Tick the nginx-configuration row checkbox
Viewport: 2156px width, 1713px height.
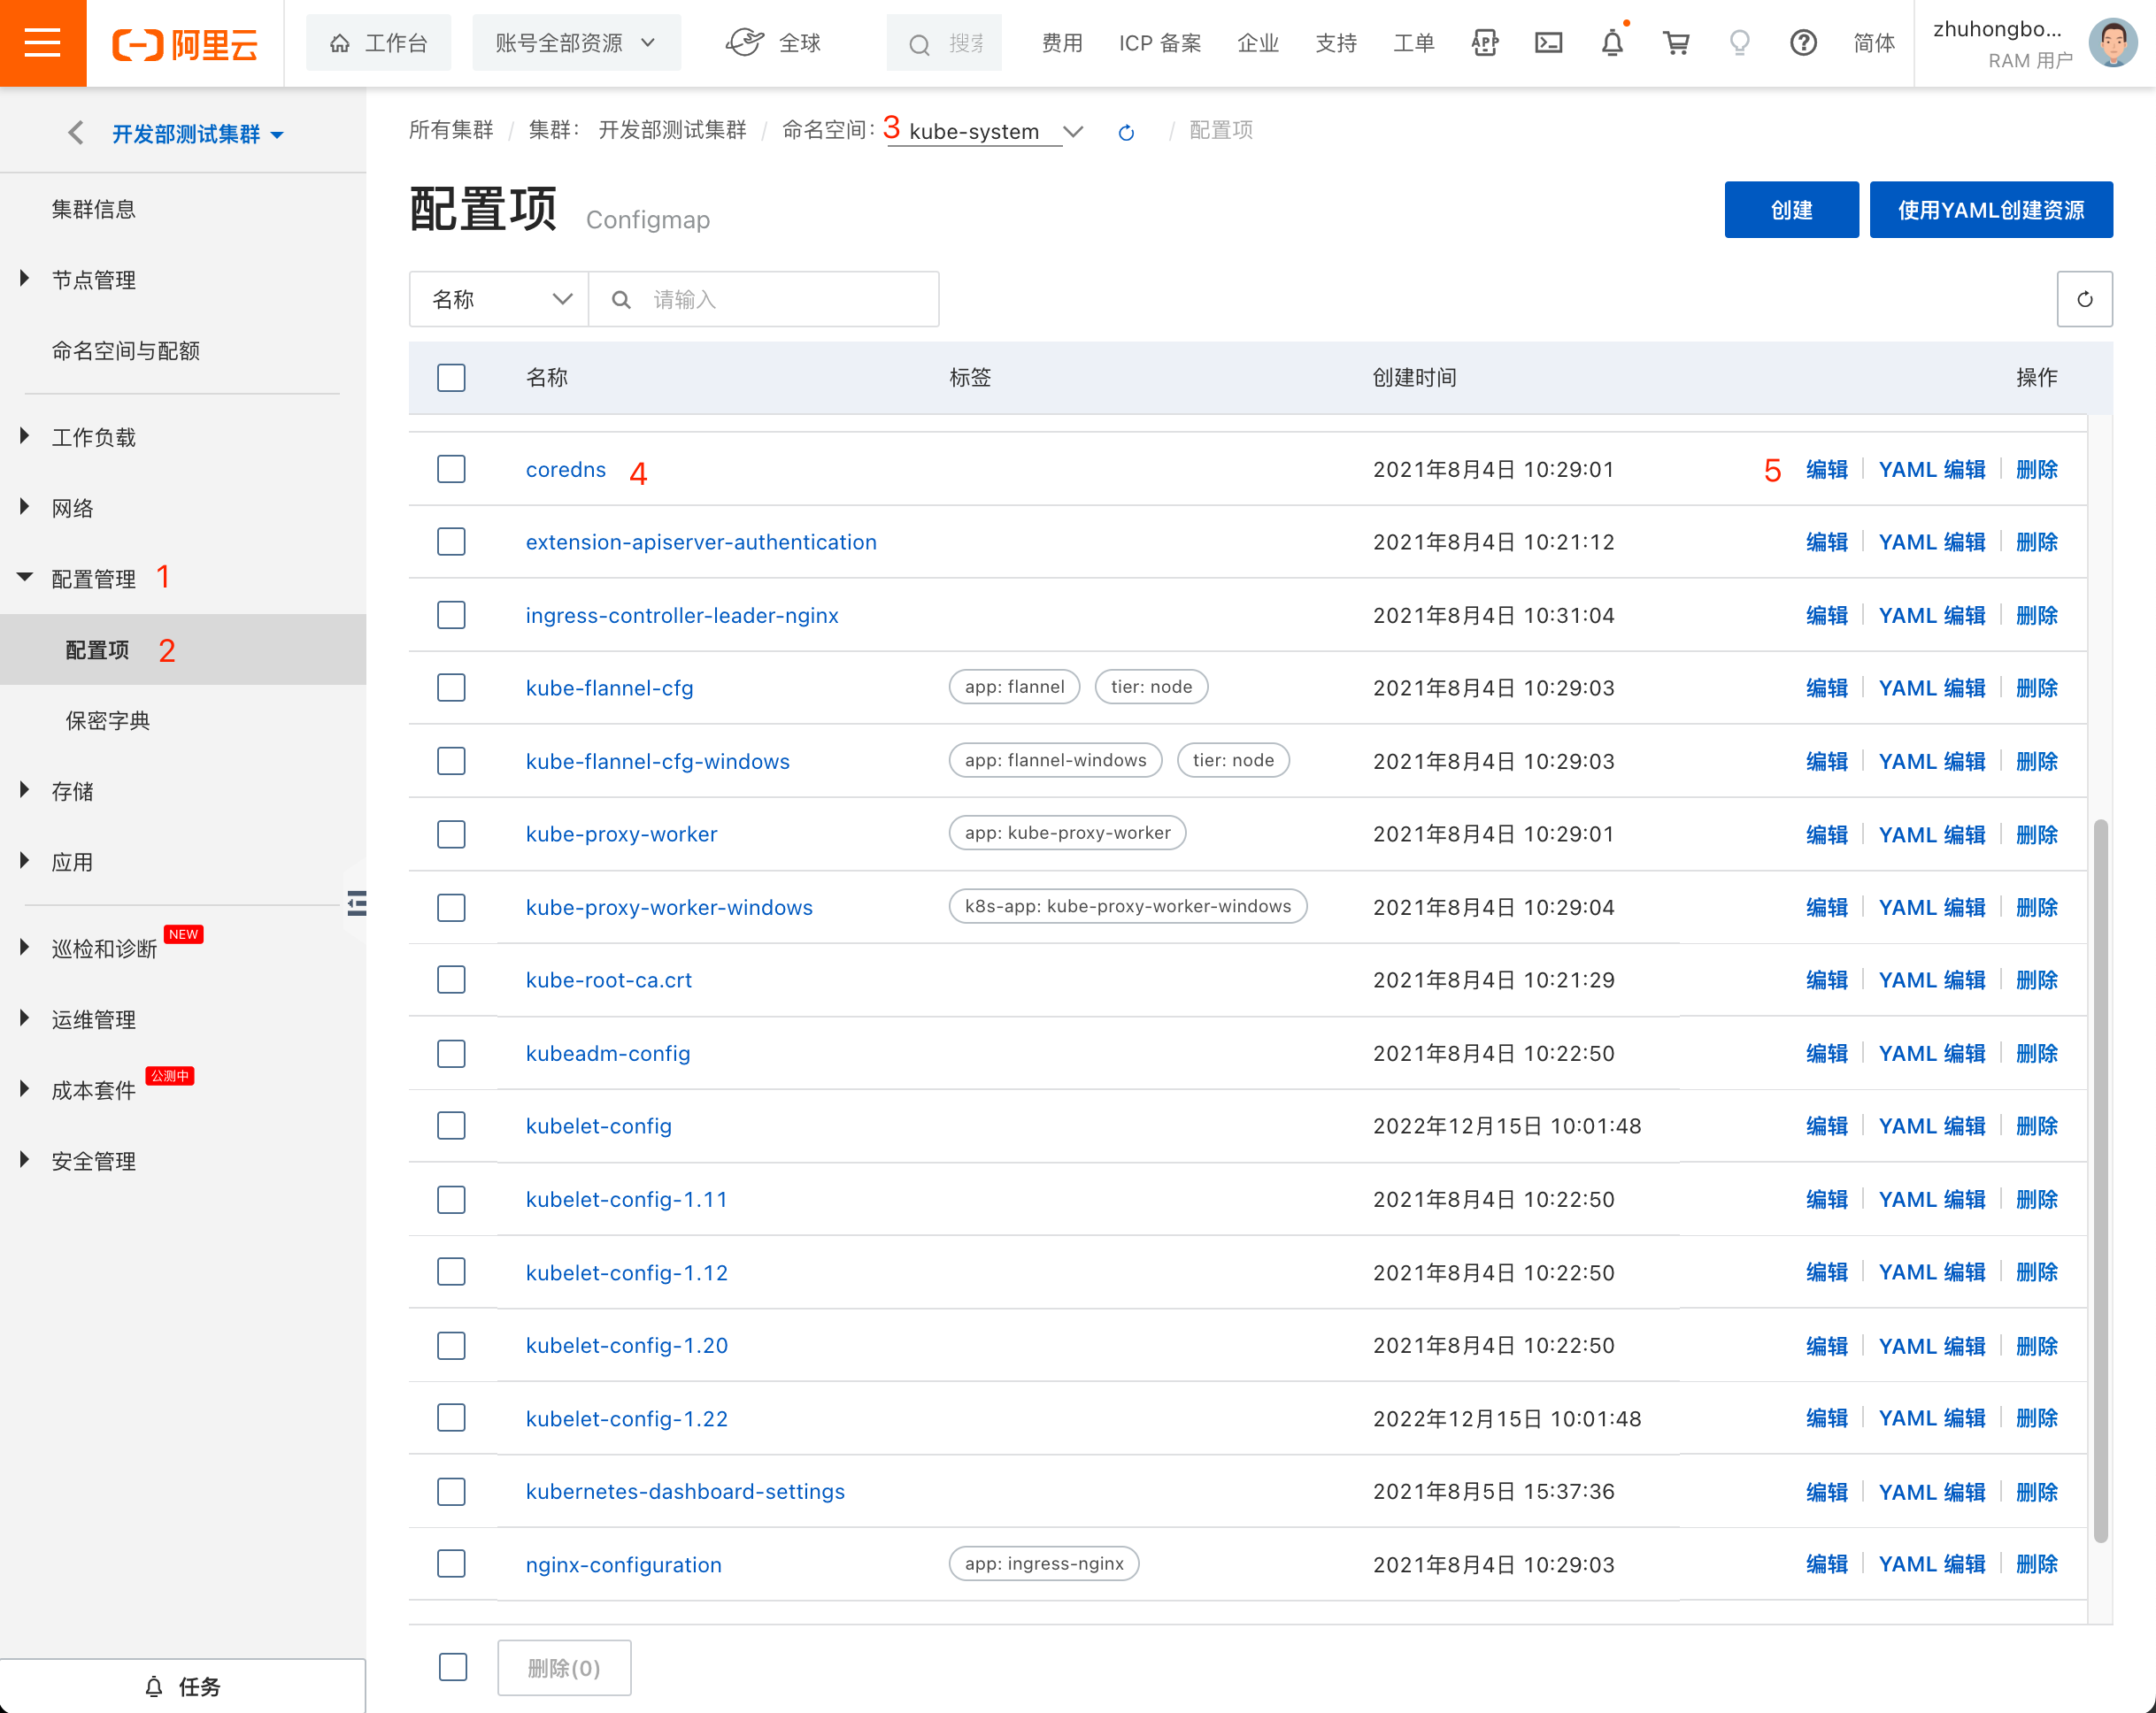pyautogui.click(x=451, y=1564)
